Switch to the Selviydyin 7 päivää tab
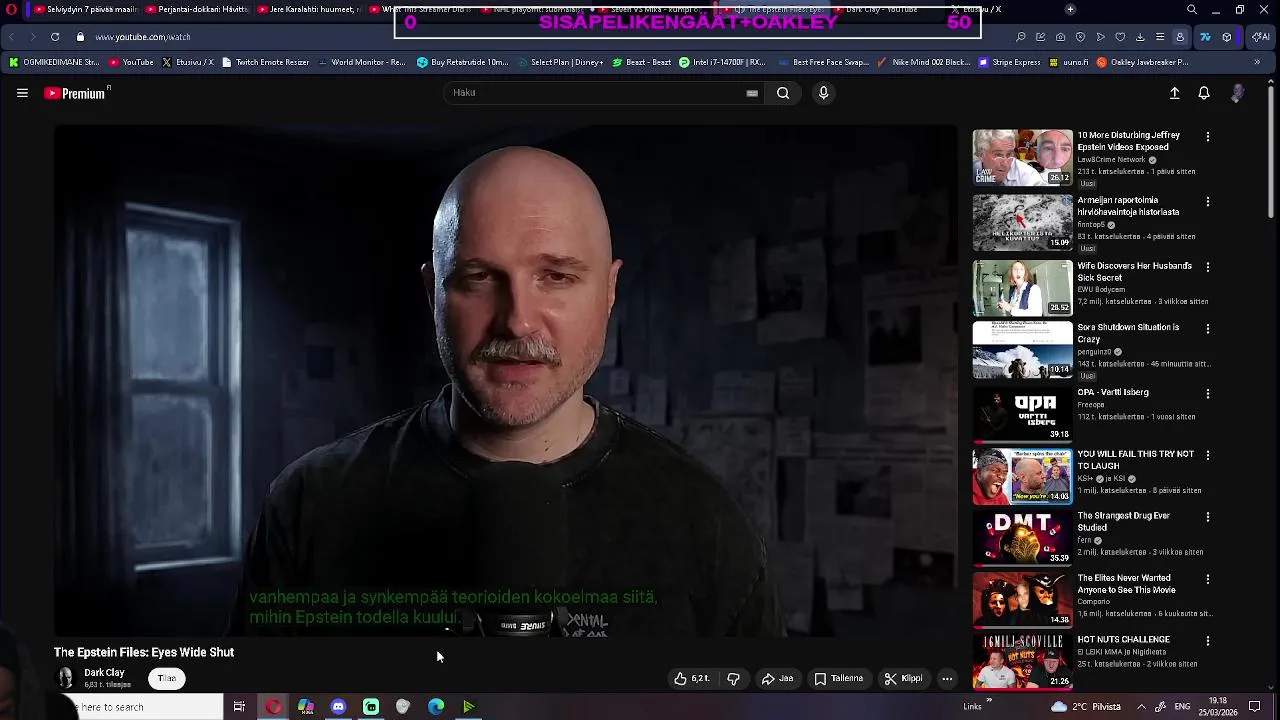 [x=85, y=10]
